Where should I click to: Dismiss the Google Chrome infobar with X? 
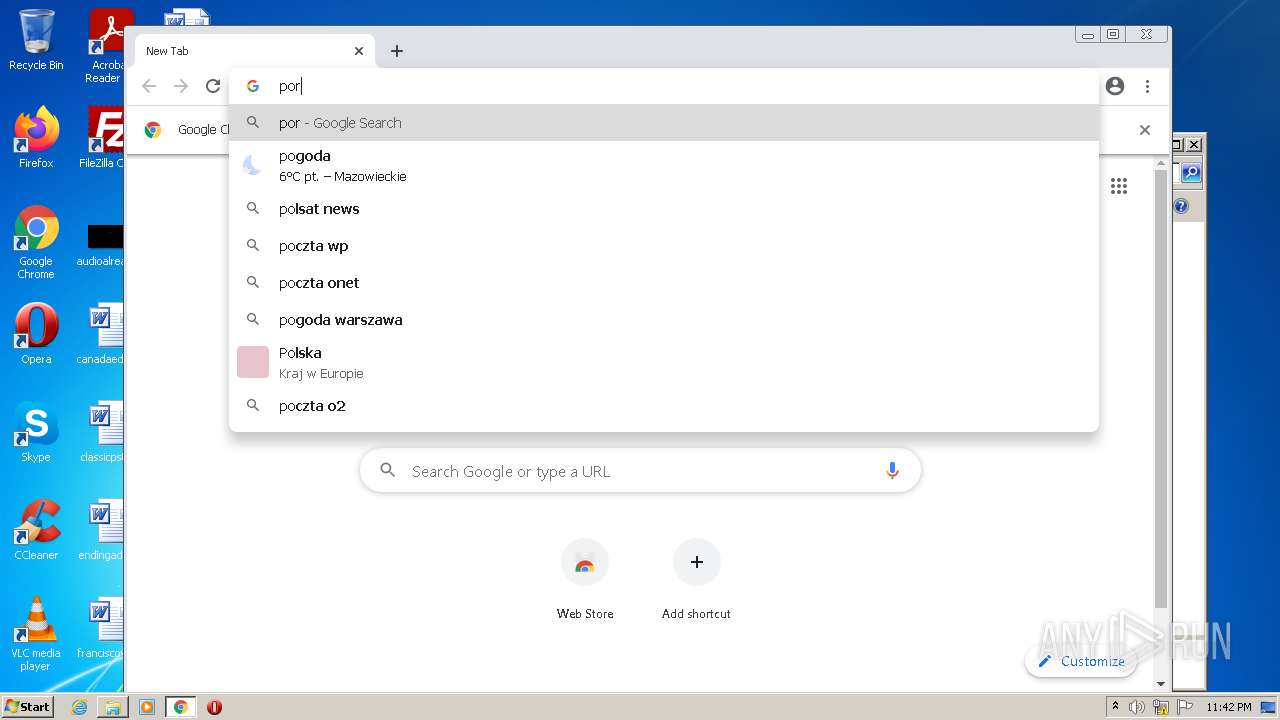coord(1145,130)
